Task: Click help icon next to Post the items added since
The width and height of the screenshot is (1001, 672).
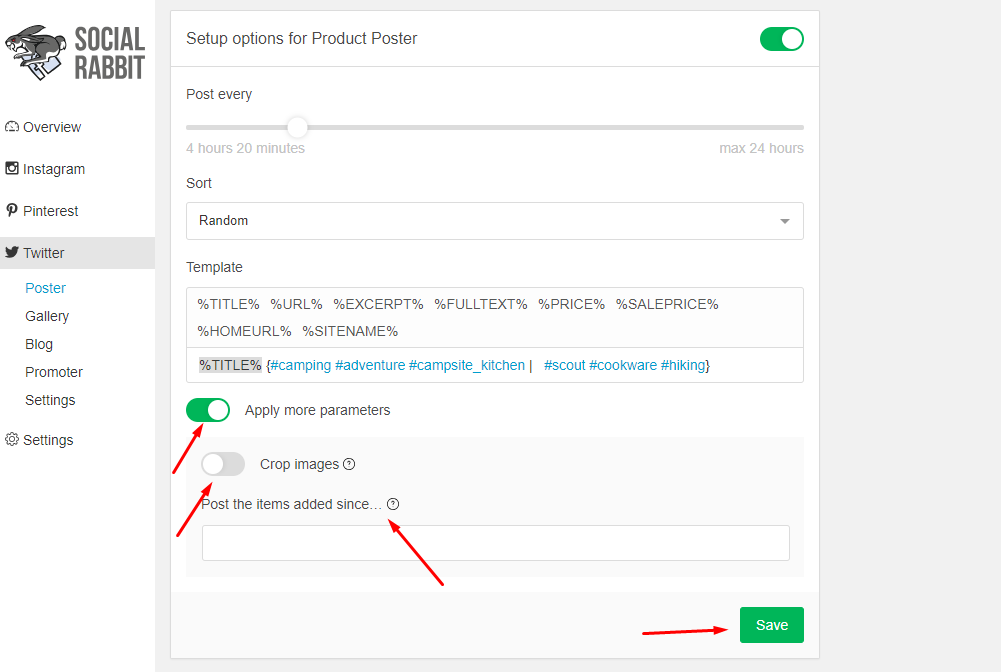Action: pyautogui.click(x=393, y=504)
